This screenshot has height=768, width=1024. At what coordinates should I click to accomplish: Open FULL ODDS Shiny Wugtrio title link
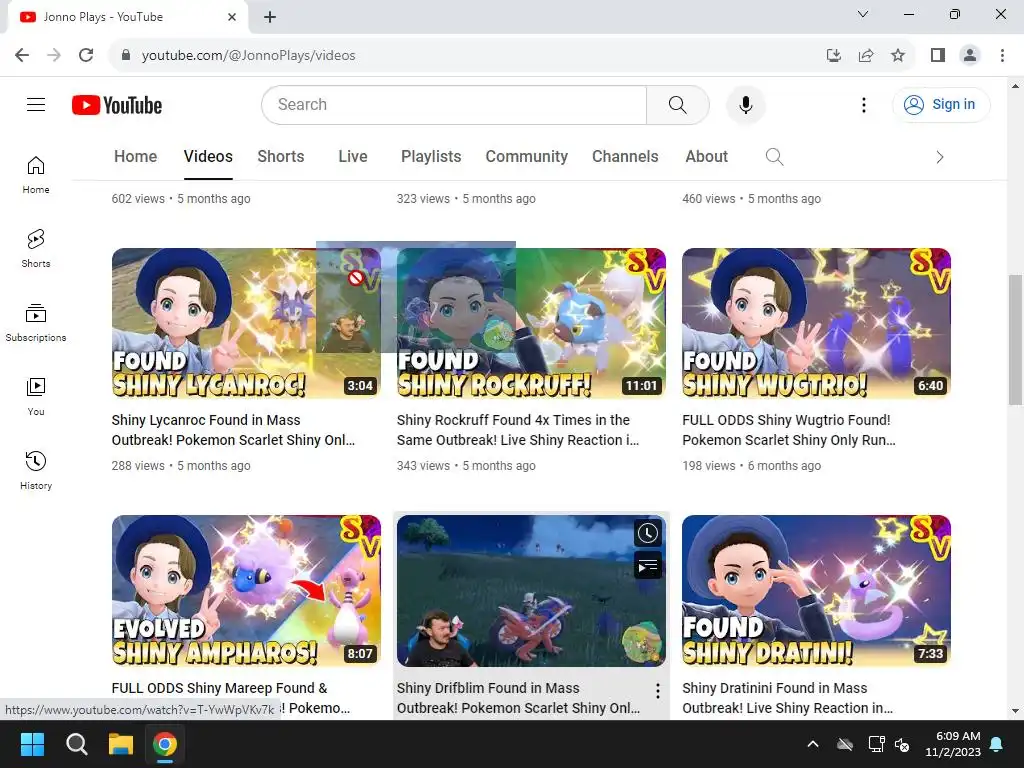point(789,430)
